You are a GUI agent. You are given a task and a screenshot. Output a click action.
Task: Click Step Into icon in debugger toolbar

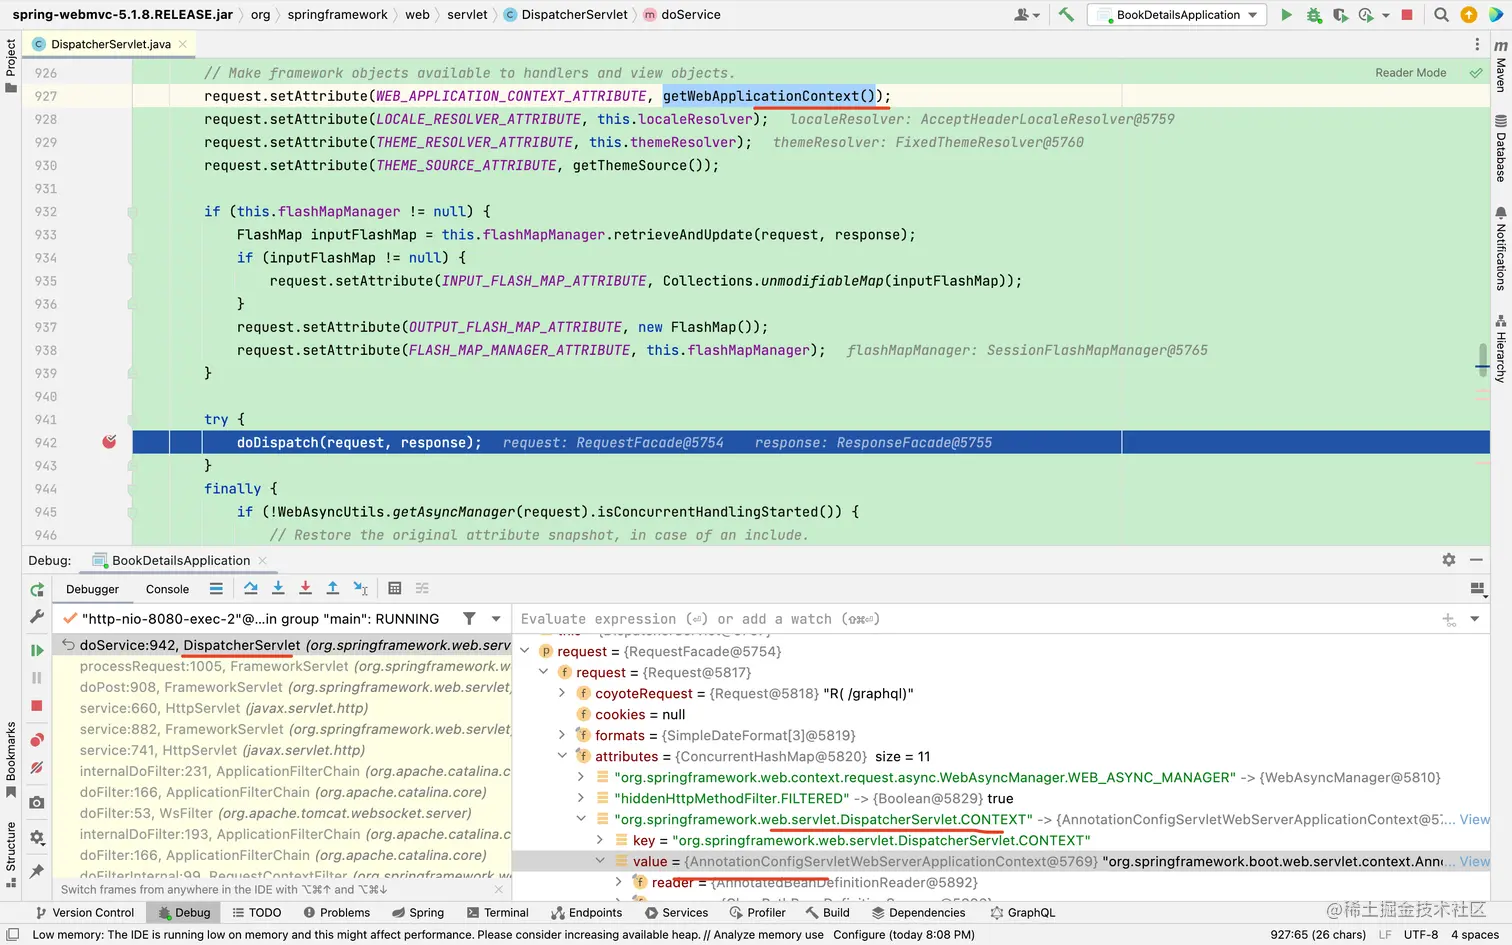(278, 589)
